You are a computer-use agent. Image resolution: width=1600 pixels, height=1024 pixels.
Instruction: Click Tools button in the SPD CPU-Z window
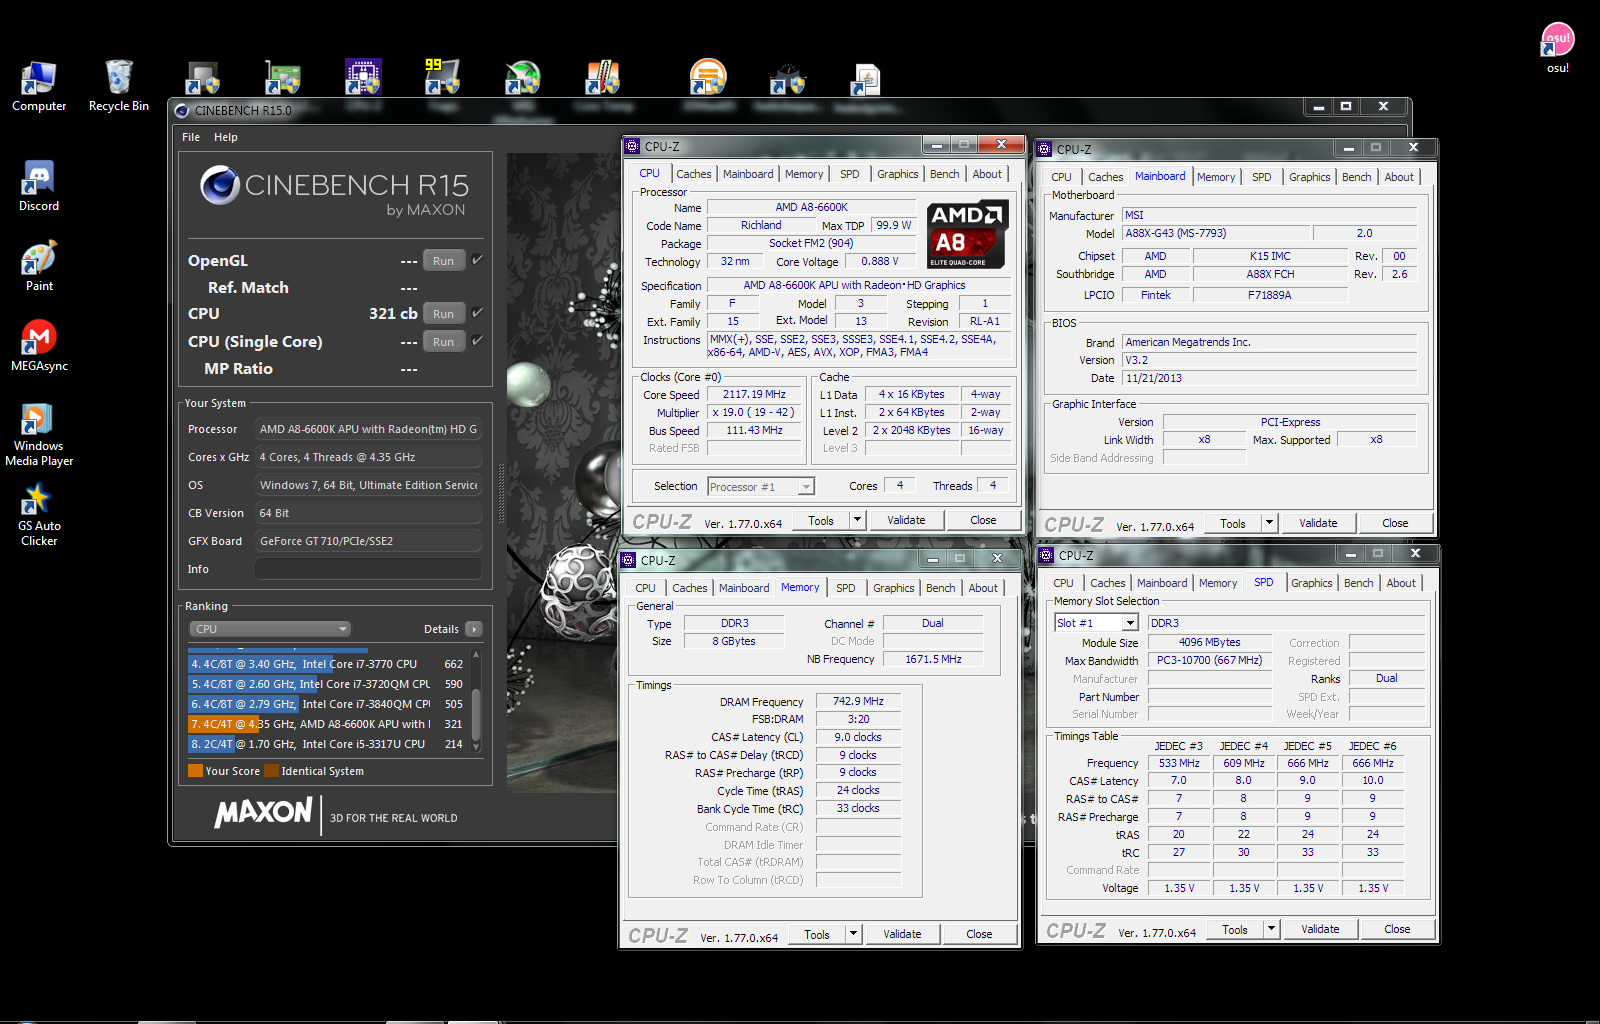point(1235,929)
